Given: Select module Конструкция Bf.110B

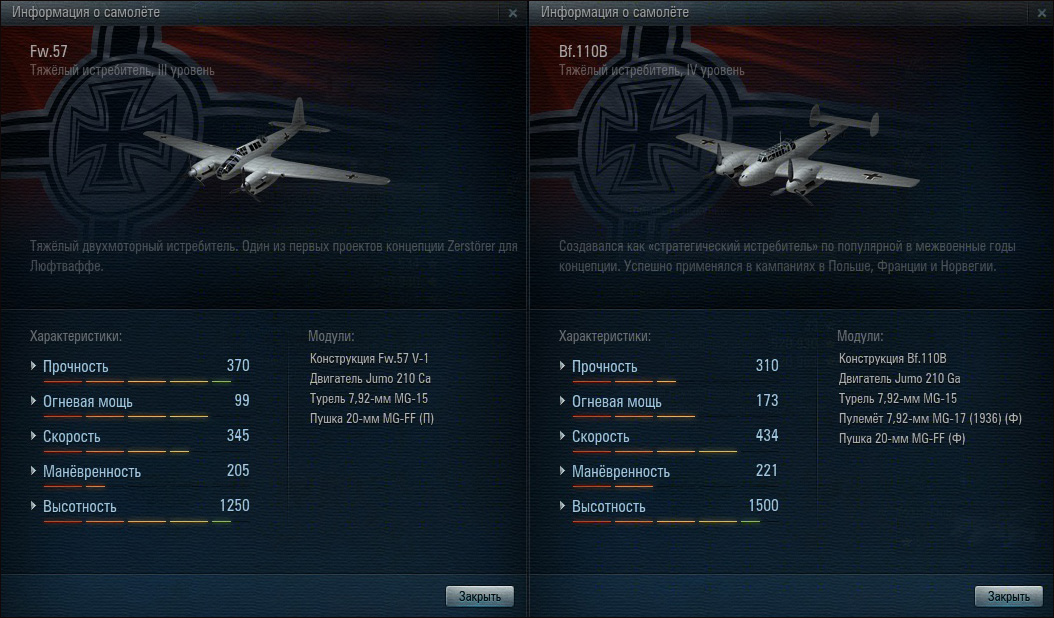Looking at the screenshot, I should point(893,358).
